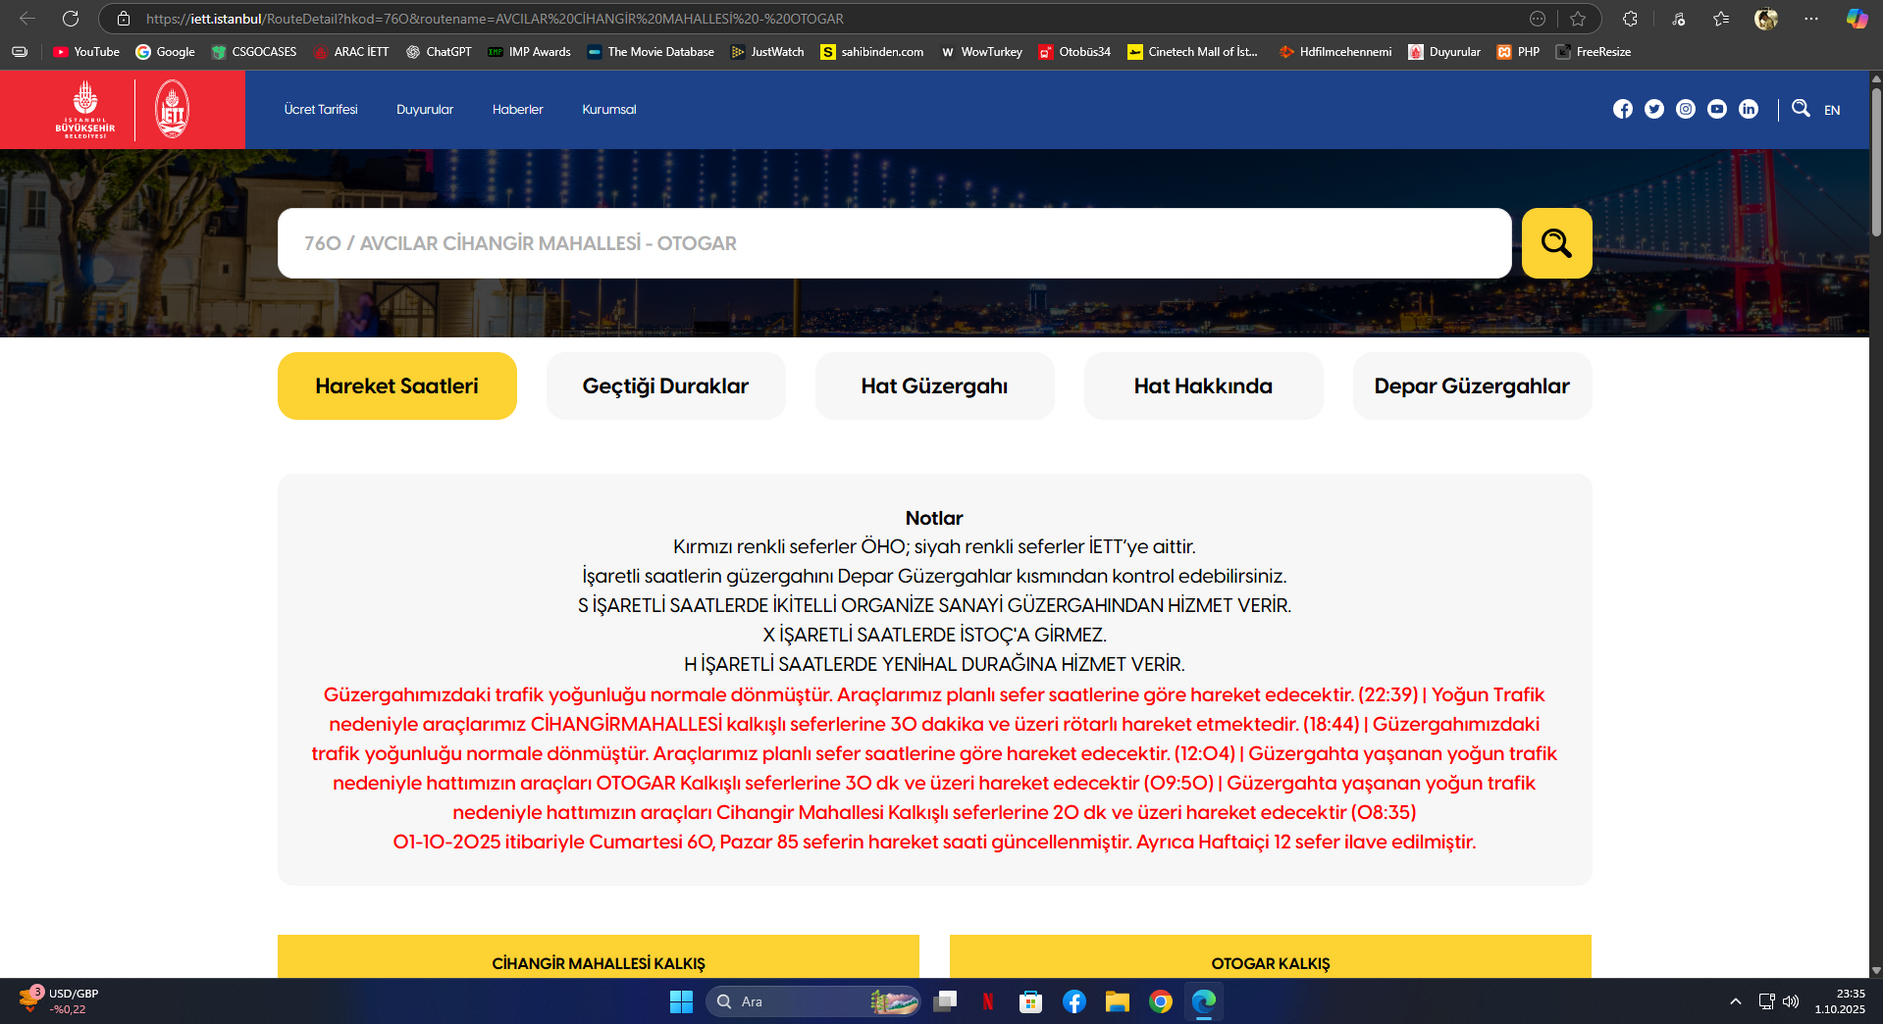Viewport: 1883px width, 1024px height.
Task: Show the Depar Güzergahlar tab
Action: coord(1471,386)
